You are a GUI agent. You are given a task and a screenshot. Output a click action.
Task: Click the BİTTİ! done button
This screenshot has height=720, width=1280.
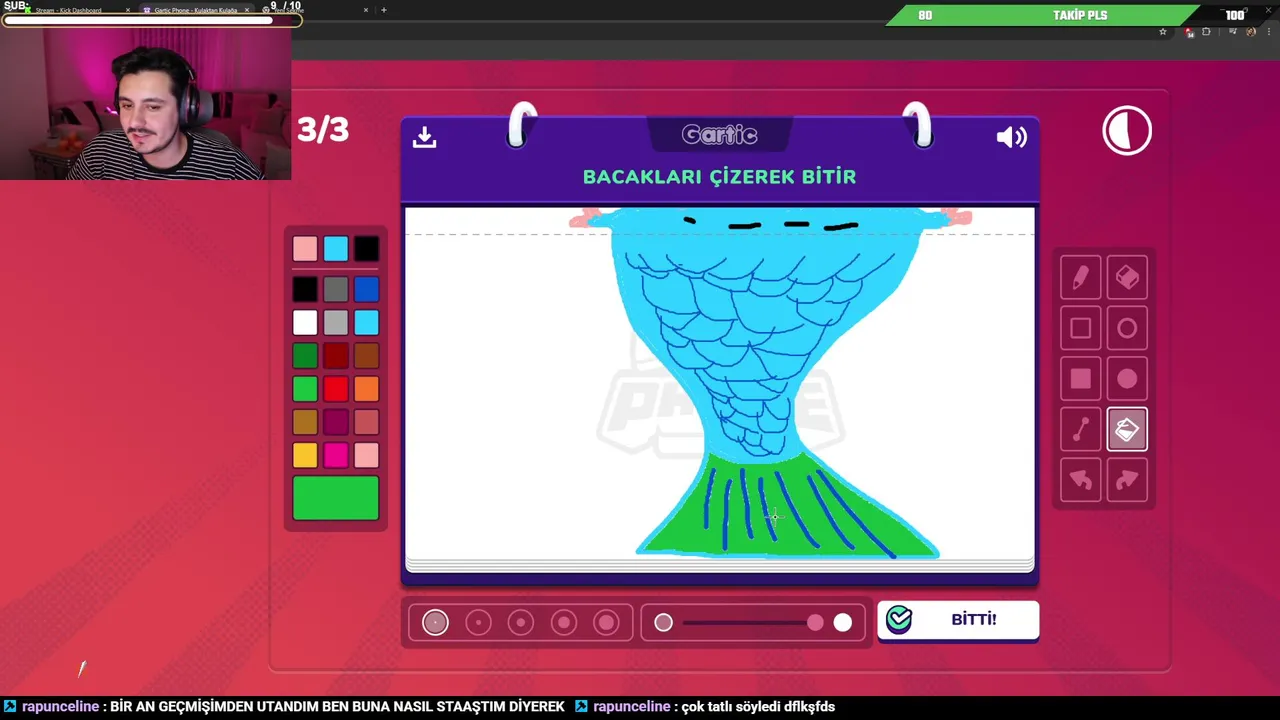(x=958, y=620)
